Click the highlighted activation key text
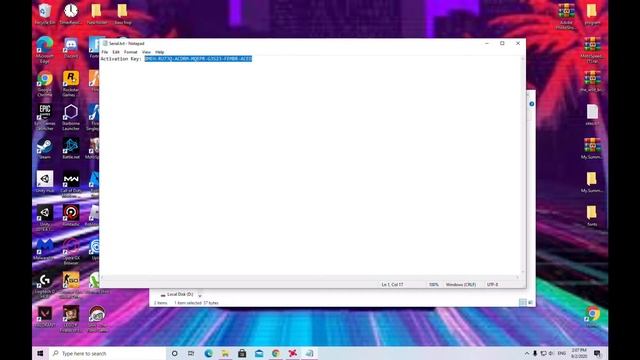640x360 pixels. pyautogui.click(x=198, y=59)
